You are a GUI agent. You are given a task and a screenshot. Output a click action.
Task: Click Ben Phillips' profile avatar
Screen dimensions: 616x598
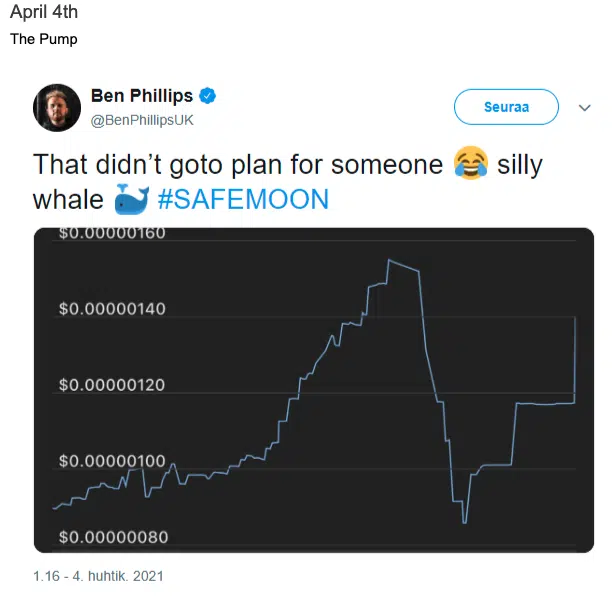pyautogui.click(x=59, y=107)
